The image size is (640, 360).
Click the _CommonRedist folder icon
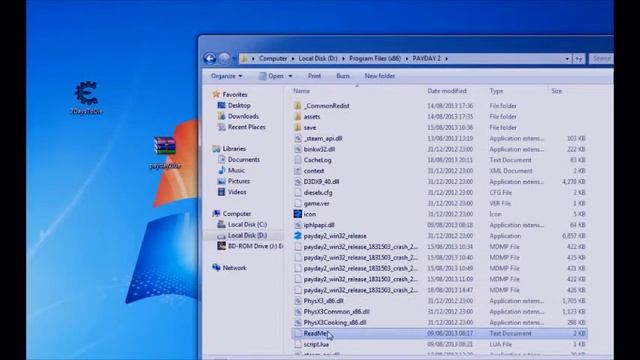(298, 106)
